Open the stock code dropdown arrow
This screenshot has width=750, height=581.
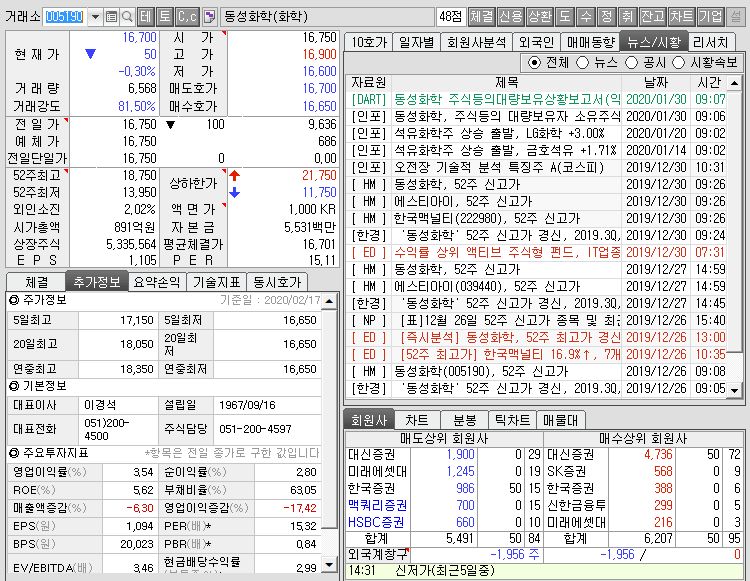tap(95, 17)
